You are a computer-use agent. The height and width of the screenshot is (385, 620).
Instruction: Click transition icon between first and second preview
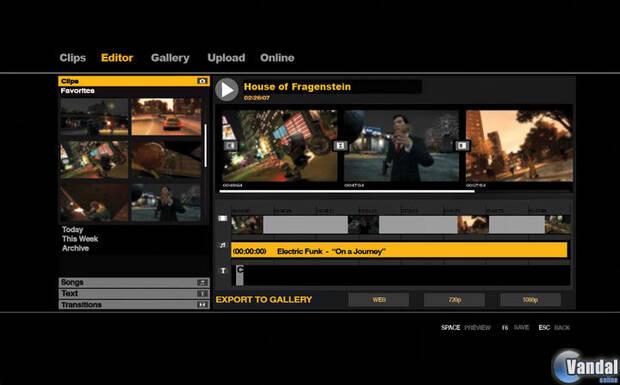coord(340,146)
